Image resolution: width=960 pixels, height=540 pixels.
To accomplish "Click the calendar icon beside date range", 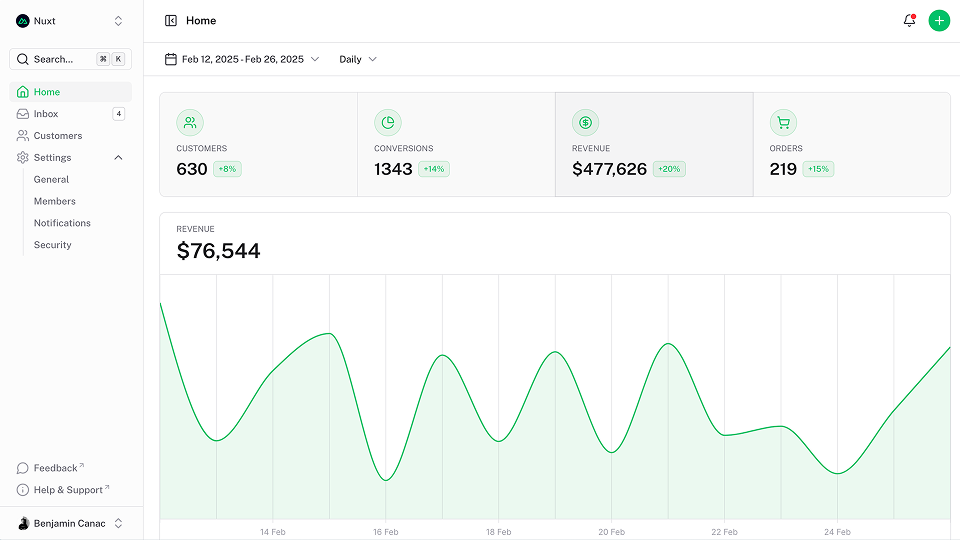I will (171, 59).
